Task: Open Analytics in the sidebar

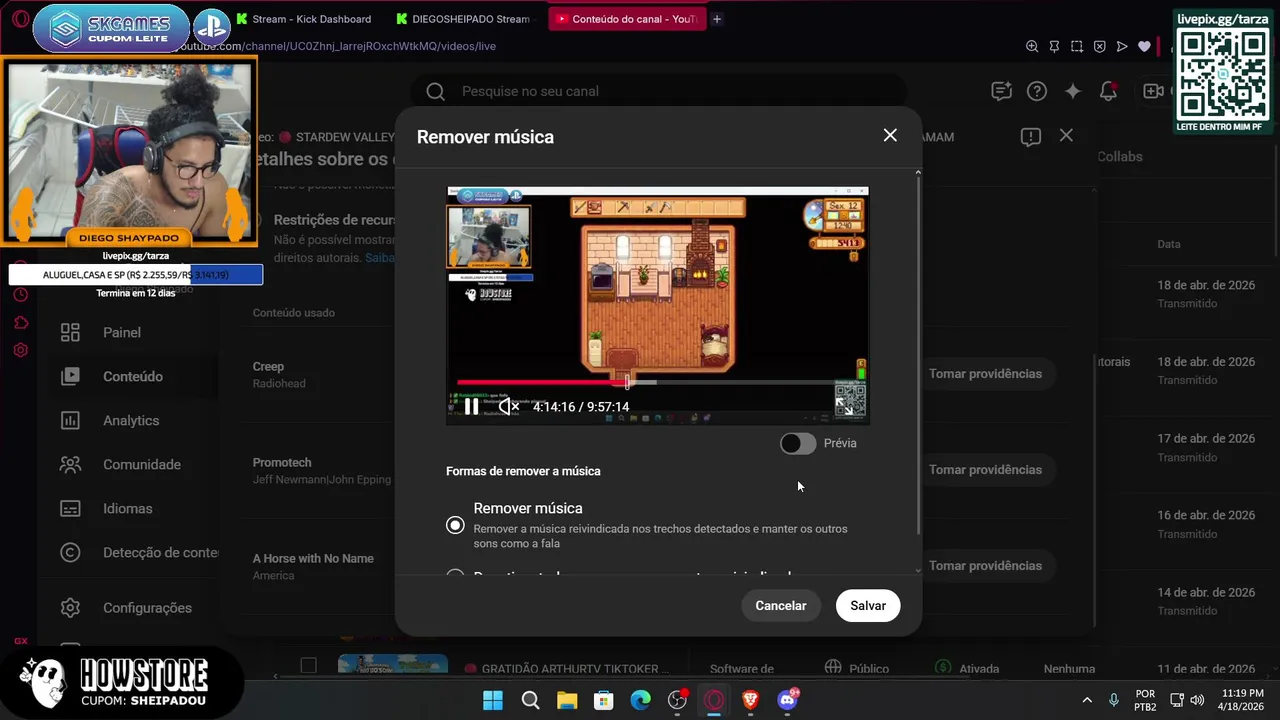Action: tap(131, 420)
